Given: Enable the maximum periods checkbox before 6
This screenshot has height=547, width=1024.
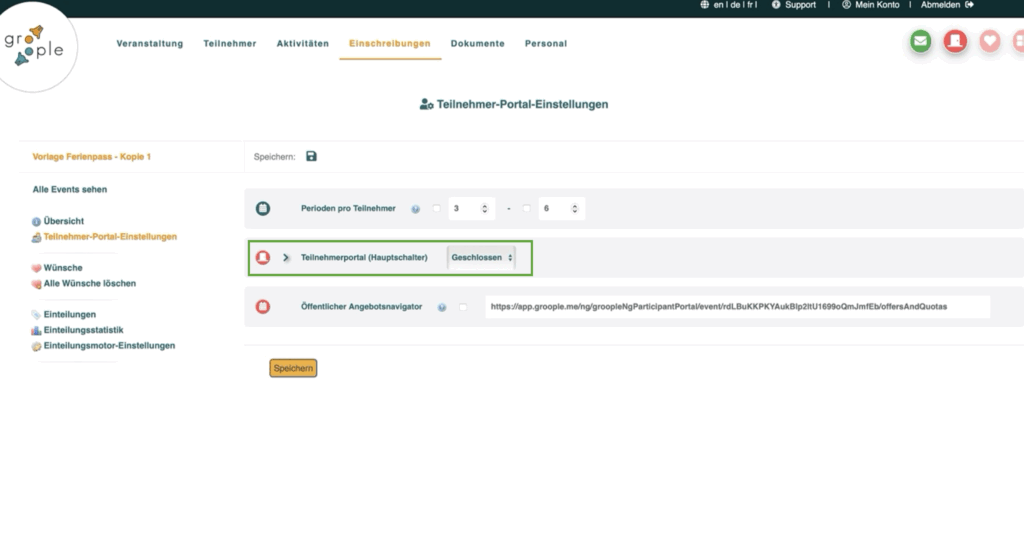Looking at the screenshot, I should [x=526, y=209].
